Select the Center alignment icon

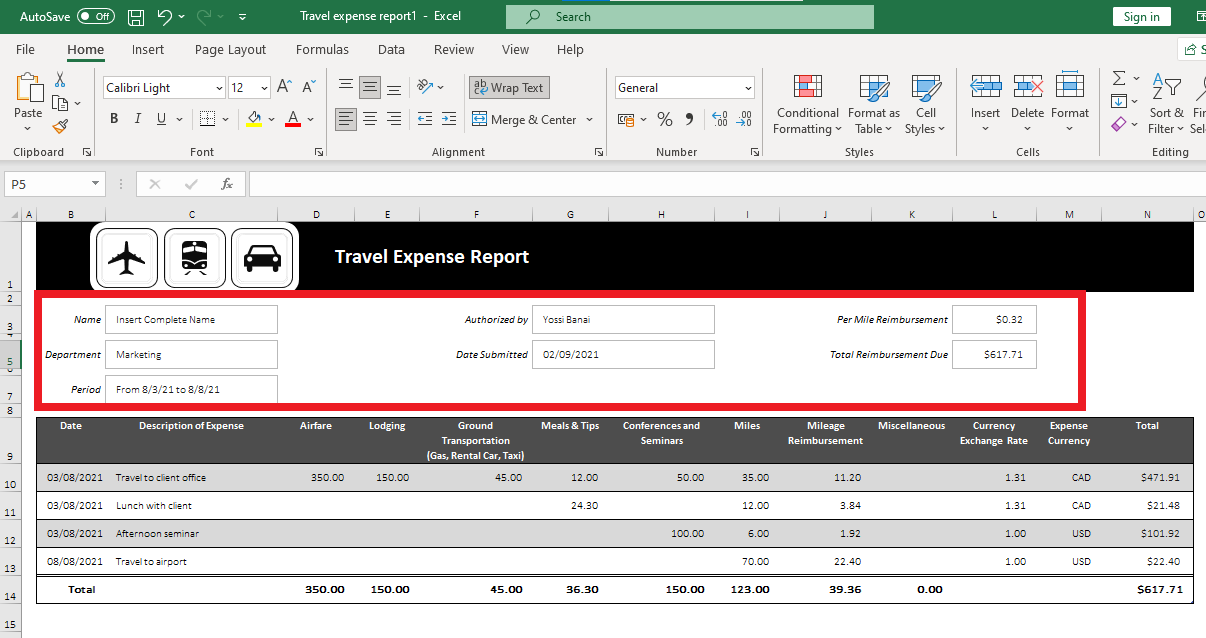click(369, 119)
